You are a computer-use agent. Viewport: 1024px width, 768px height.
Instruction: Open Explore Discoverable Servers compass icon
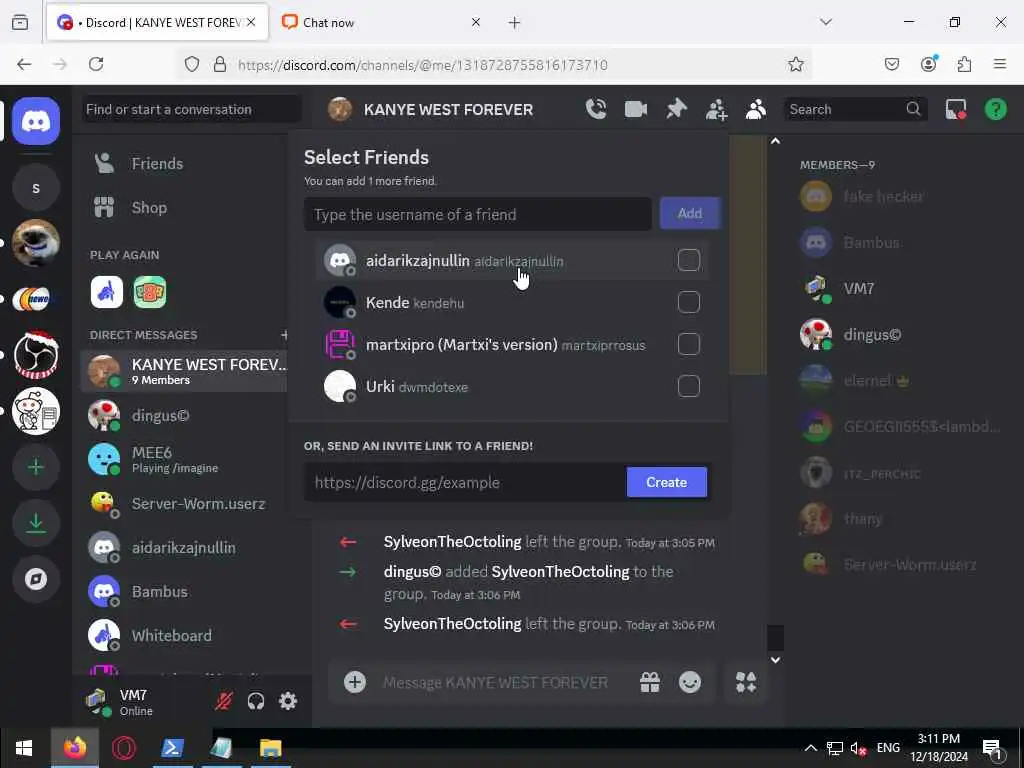click(36, 579)
